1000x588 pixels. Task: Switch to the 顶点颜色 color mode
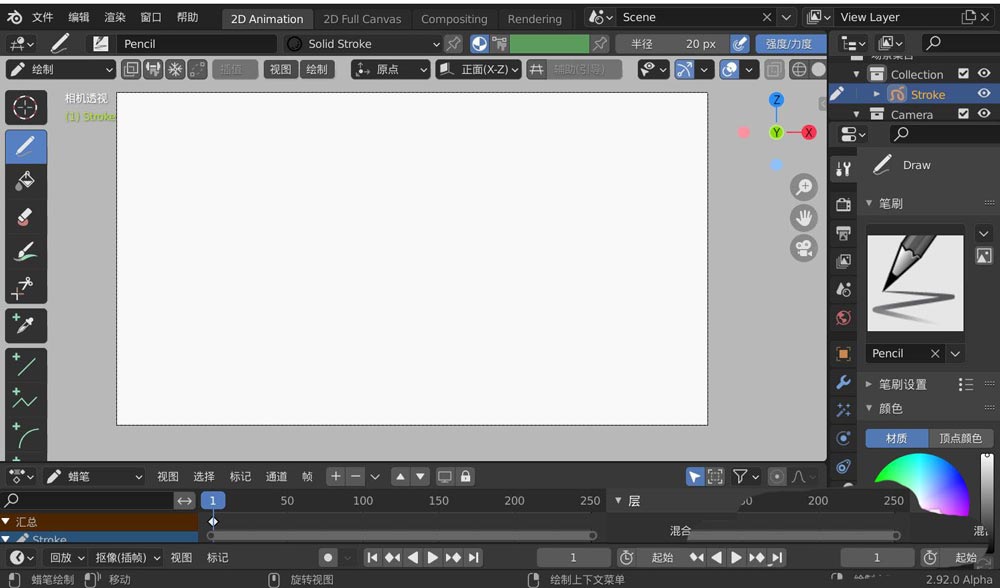pos(960,438)
